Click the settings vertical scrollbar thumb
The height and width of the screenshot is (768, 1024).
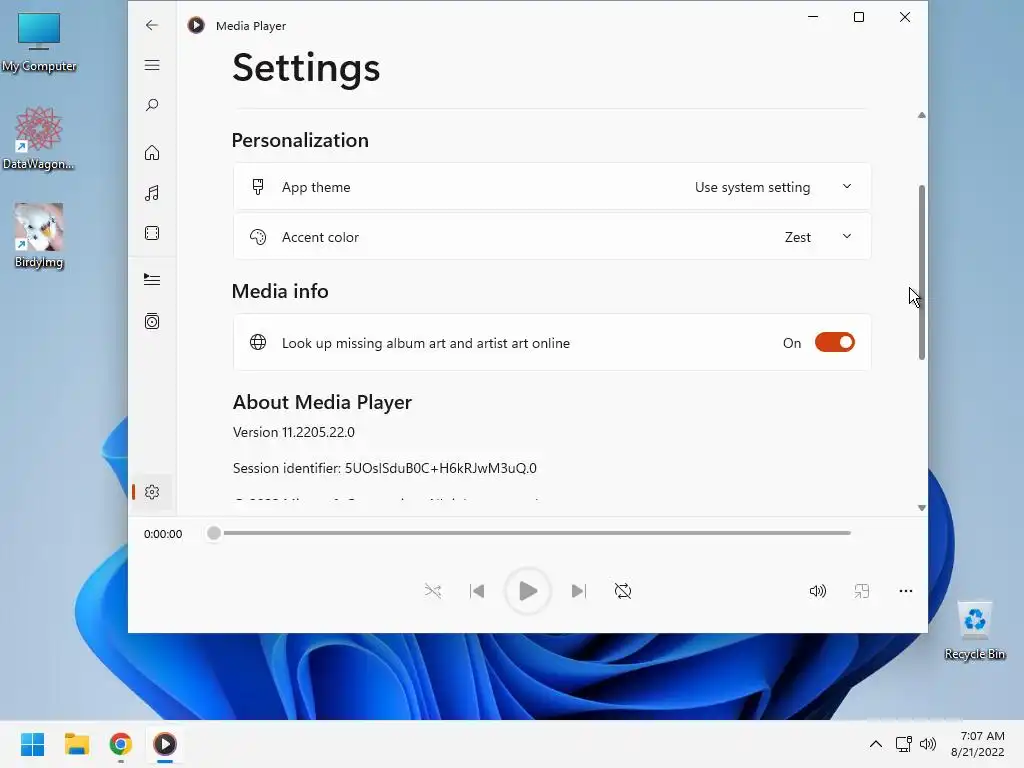(x=921, y=272)
